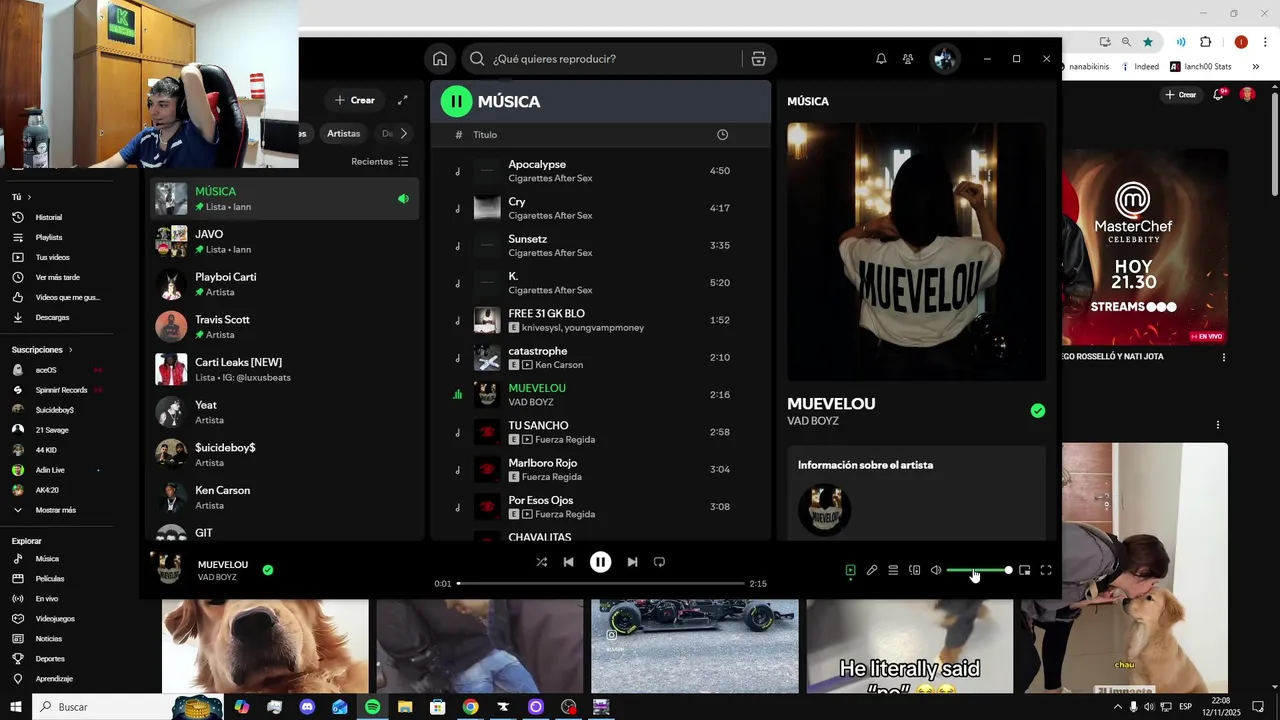This screenshot has height=720, width=1280.
Task: Show more Chrome bookmarks with the double chevron
Action: click(1258, 67)
